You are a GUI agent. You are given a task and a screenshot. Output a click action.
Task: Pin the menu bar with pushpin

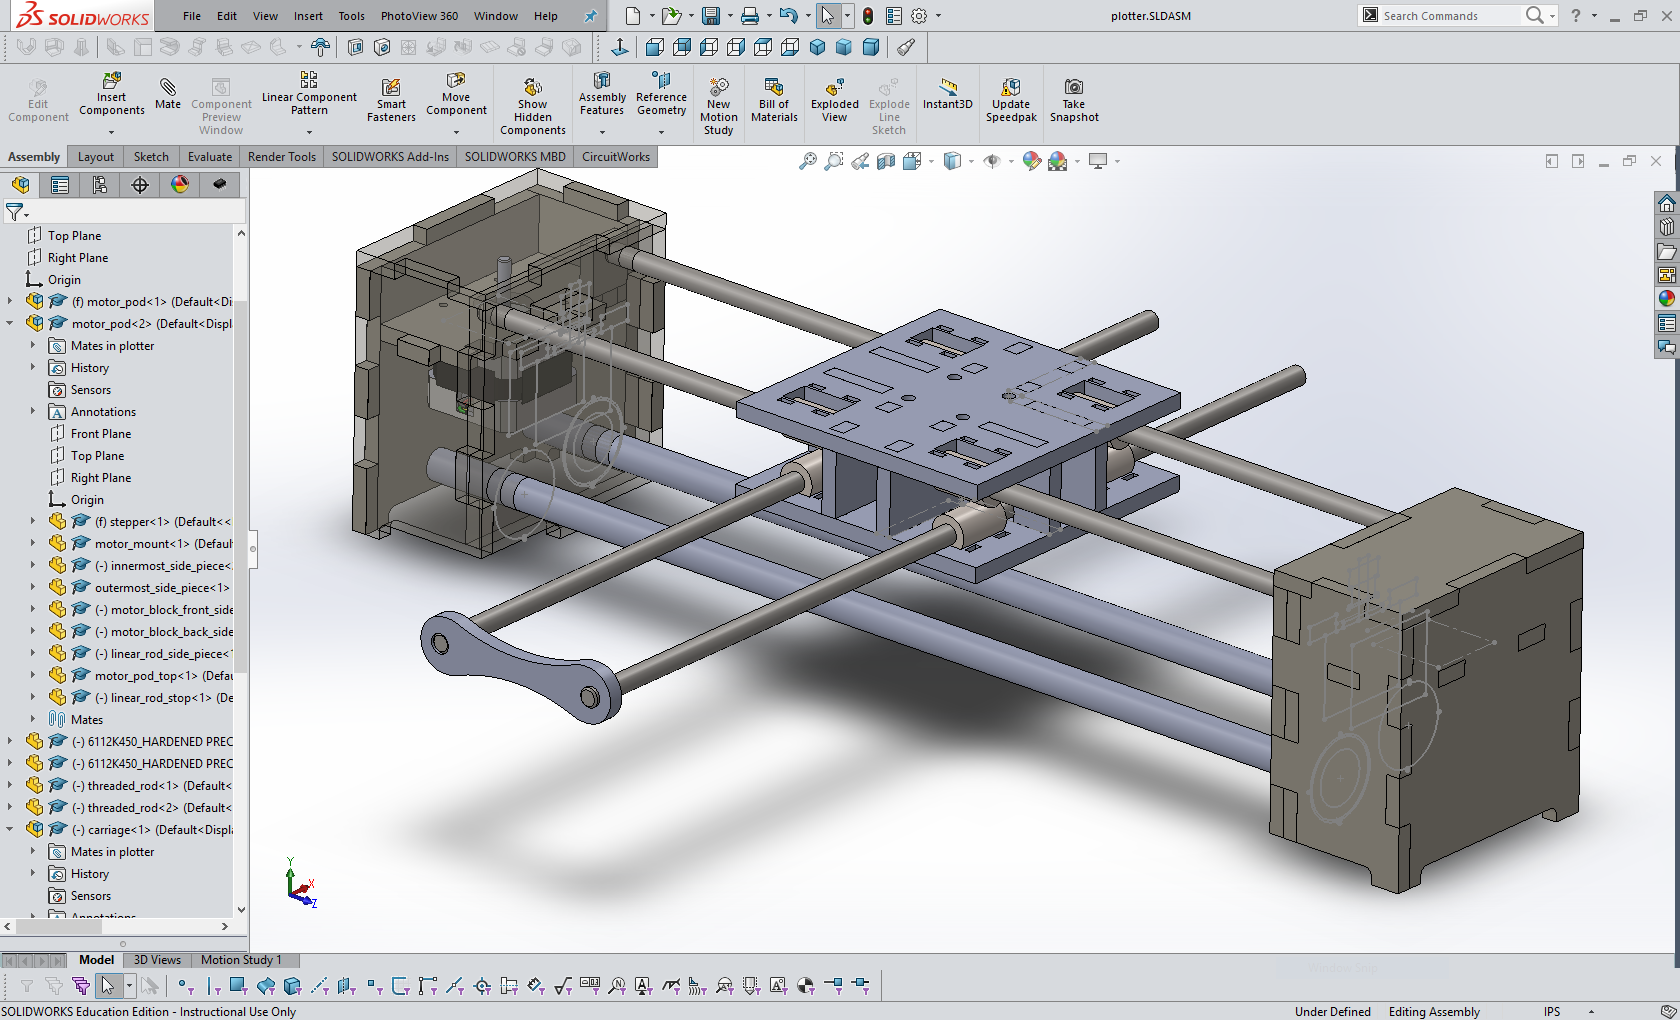[x=590, y=16]
